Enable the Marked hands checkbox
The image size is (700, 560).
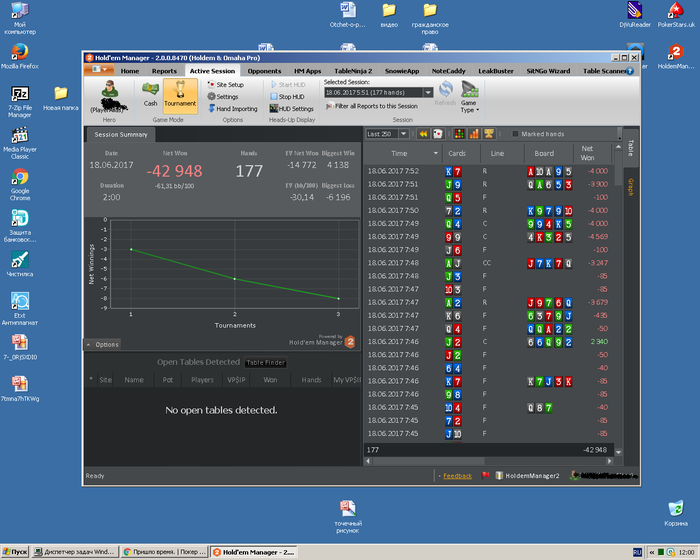point(515,134)
